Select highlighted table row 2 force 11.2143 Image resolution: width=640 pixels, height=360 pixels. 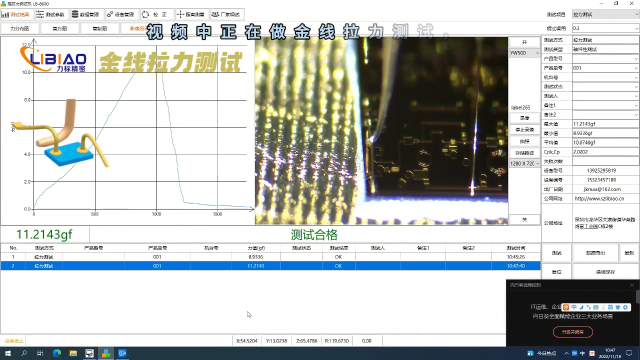[x=270, y=266]
